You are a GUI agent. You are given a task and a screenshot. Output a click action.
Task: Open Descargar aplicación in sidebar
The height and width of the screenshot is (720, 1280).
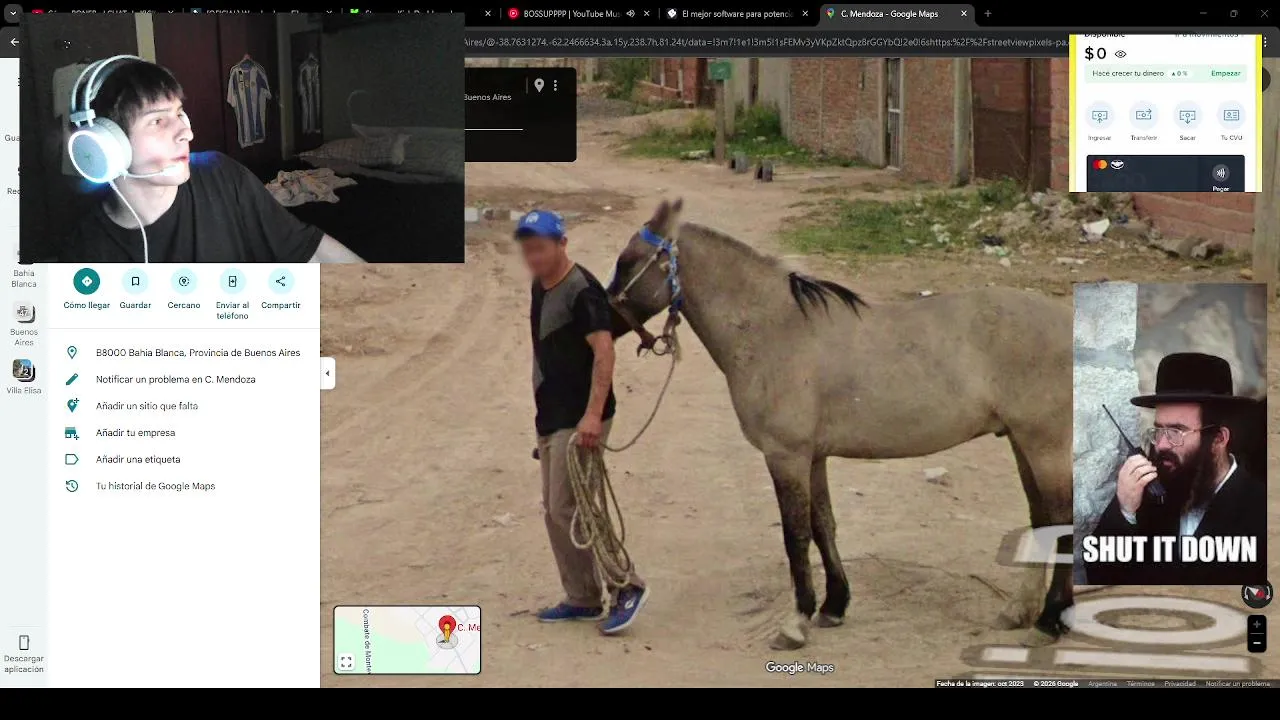coord(24,652)
